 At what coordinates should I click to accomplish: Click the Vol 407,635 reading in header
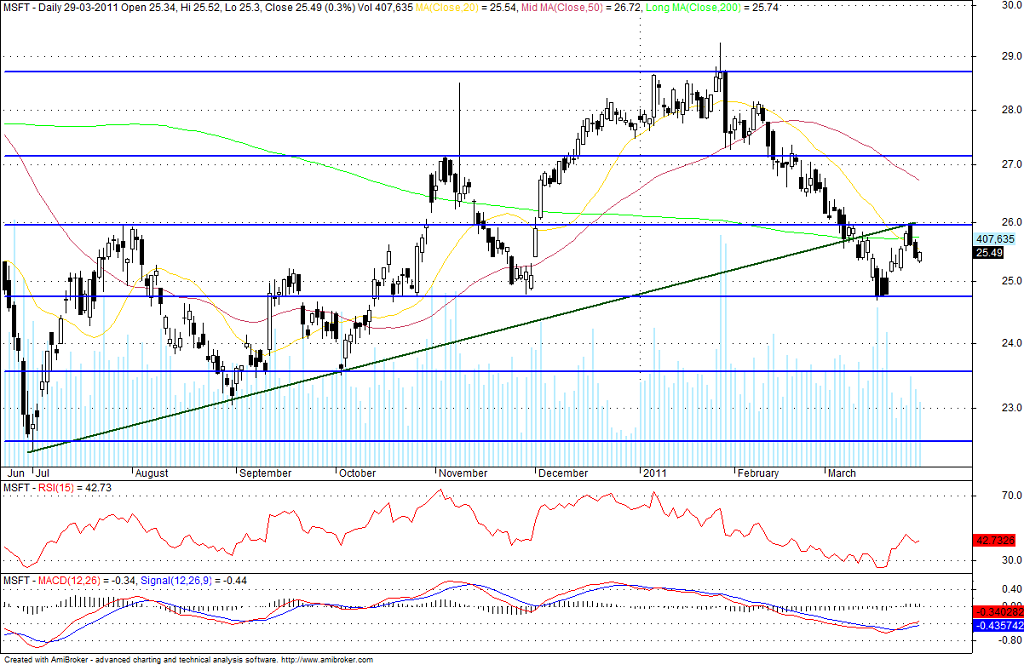click(x=385, y=8)
